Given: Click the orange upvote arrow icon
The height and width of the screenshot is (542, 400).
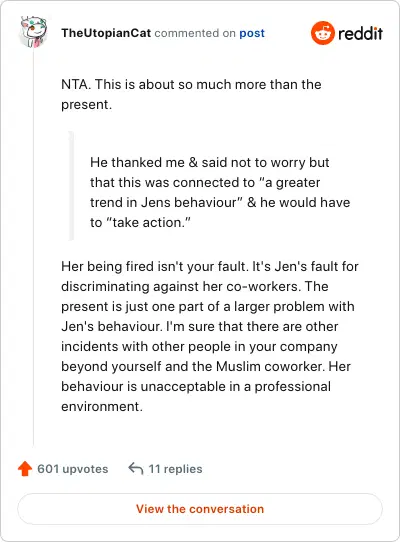Looking at the screenshot, I should (x=25, y=469).
